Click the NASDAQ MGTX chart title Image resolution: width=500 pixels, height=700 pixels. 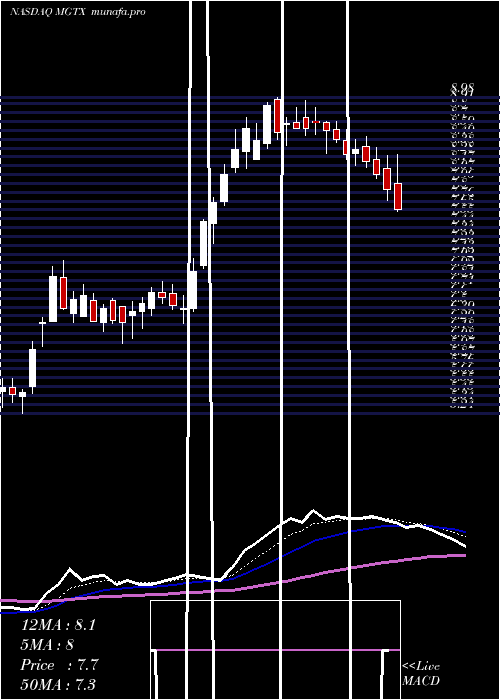point(78,12)
